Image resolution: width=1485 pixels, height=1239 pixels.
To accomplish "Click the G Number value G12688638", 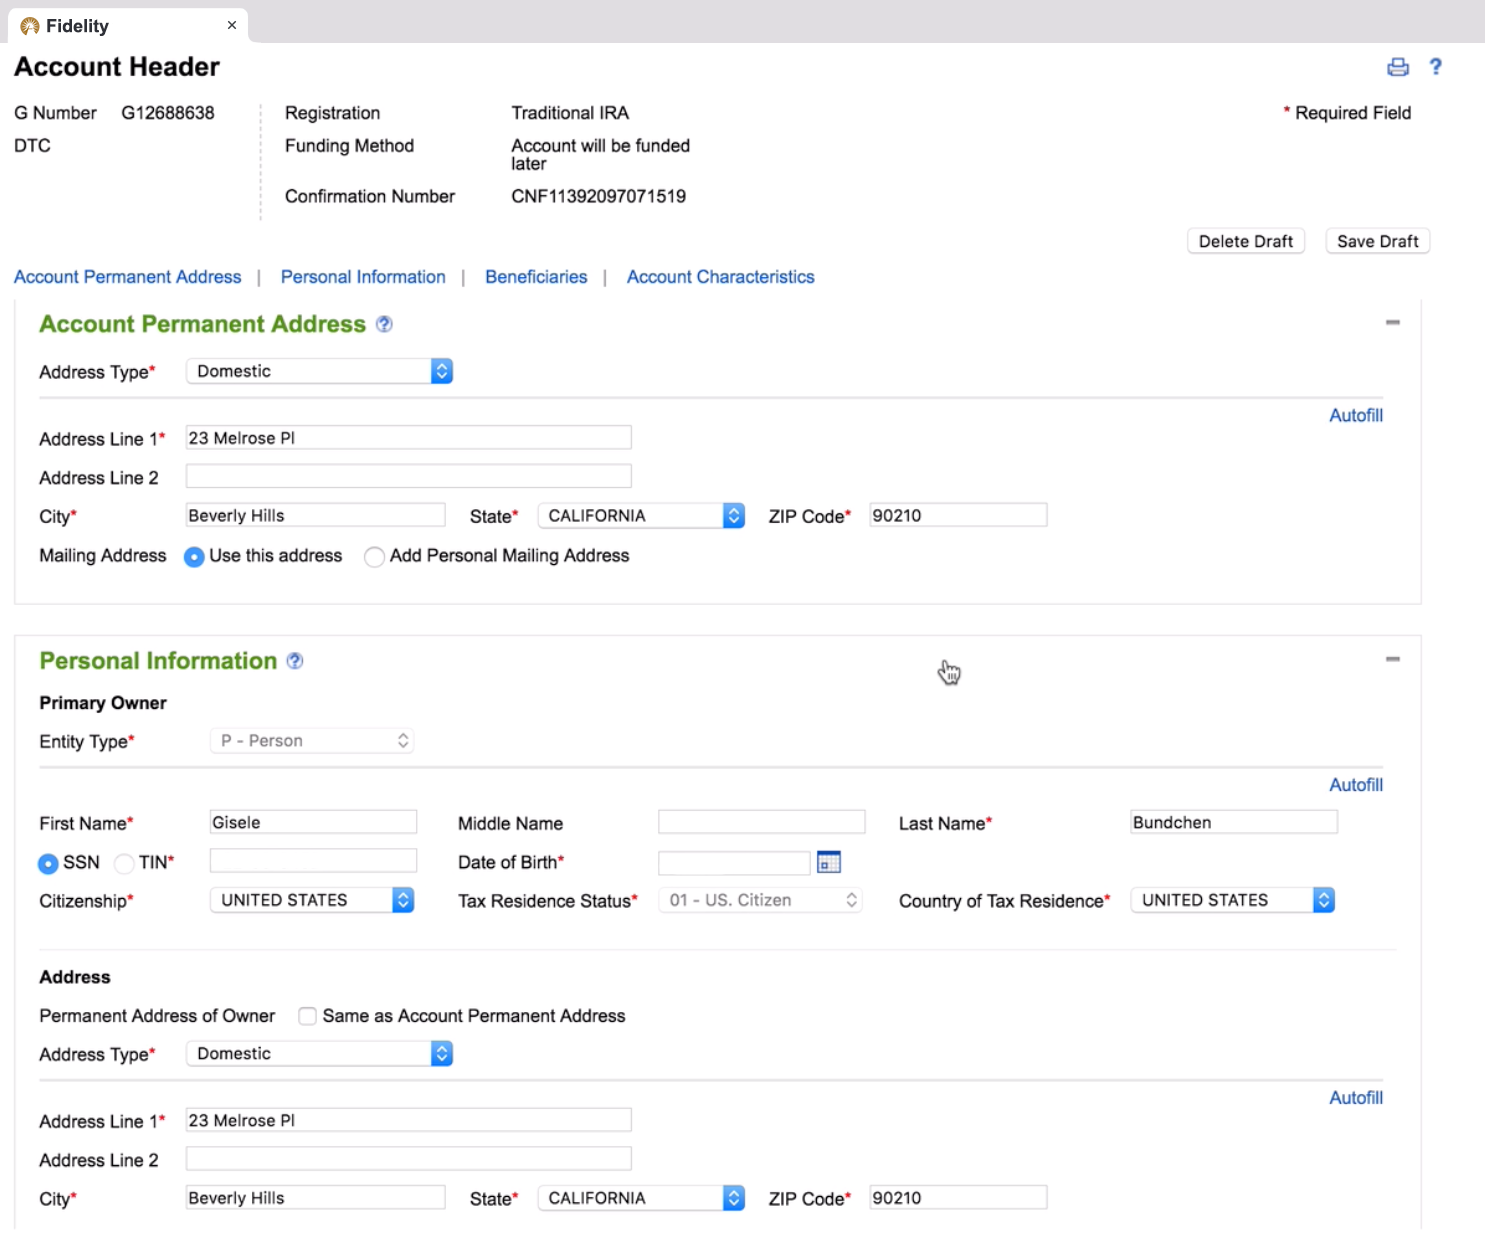I will click(168, 113).
